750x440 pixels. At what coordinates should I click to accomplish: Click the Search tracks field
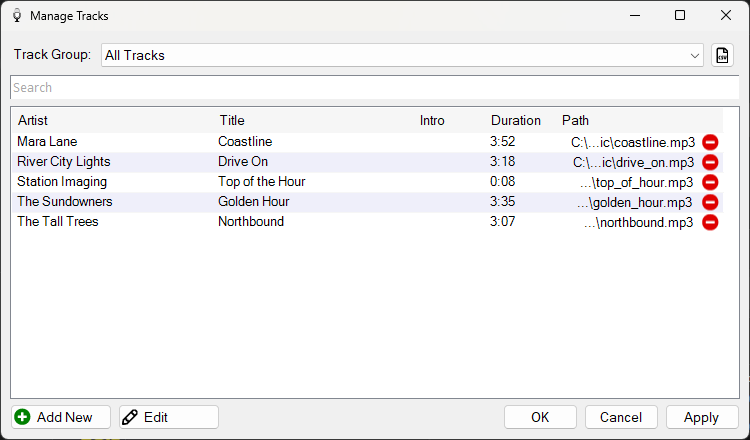(375, 88)
